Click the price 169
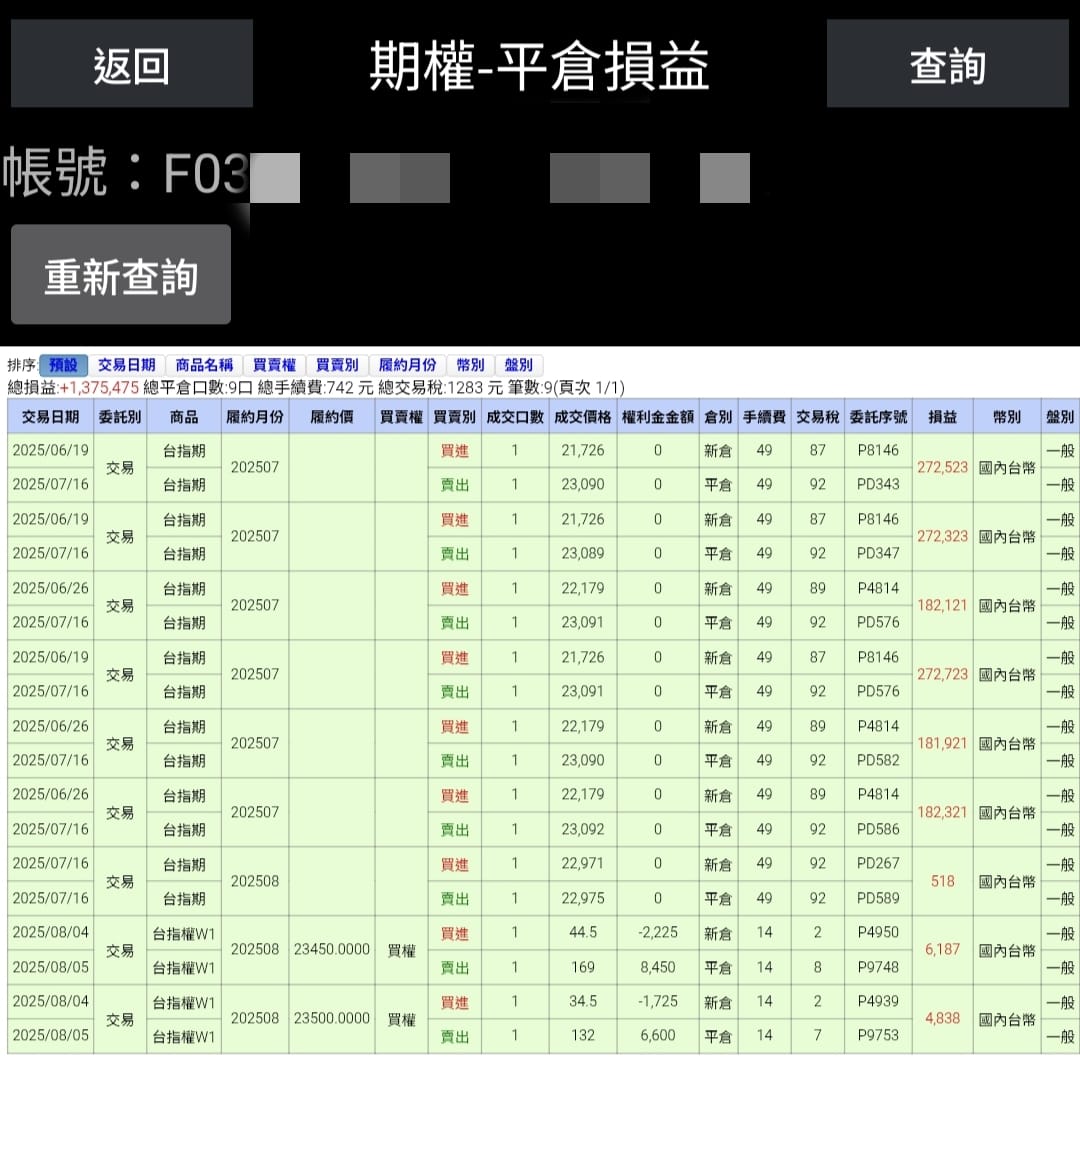The height and width of the screenshot is (1153, 1080). tap(583, 968)
